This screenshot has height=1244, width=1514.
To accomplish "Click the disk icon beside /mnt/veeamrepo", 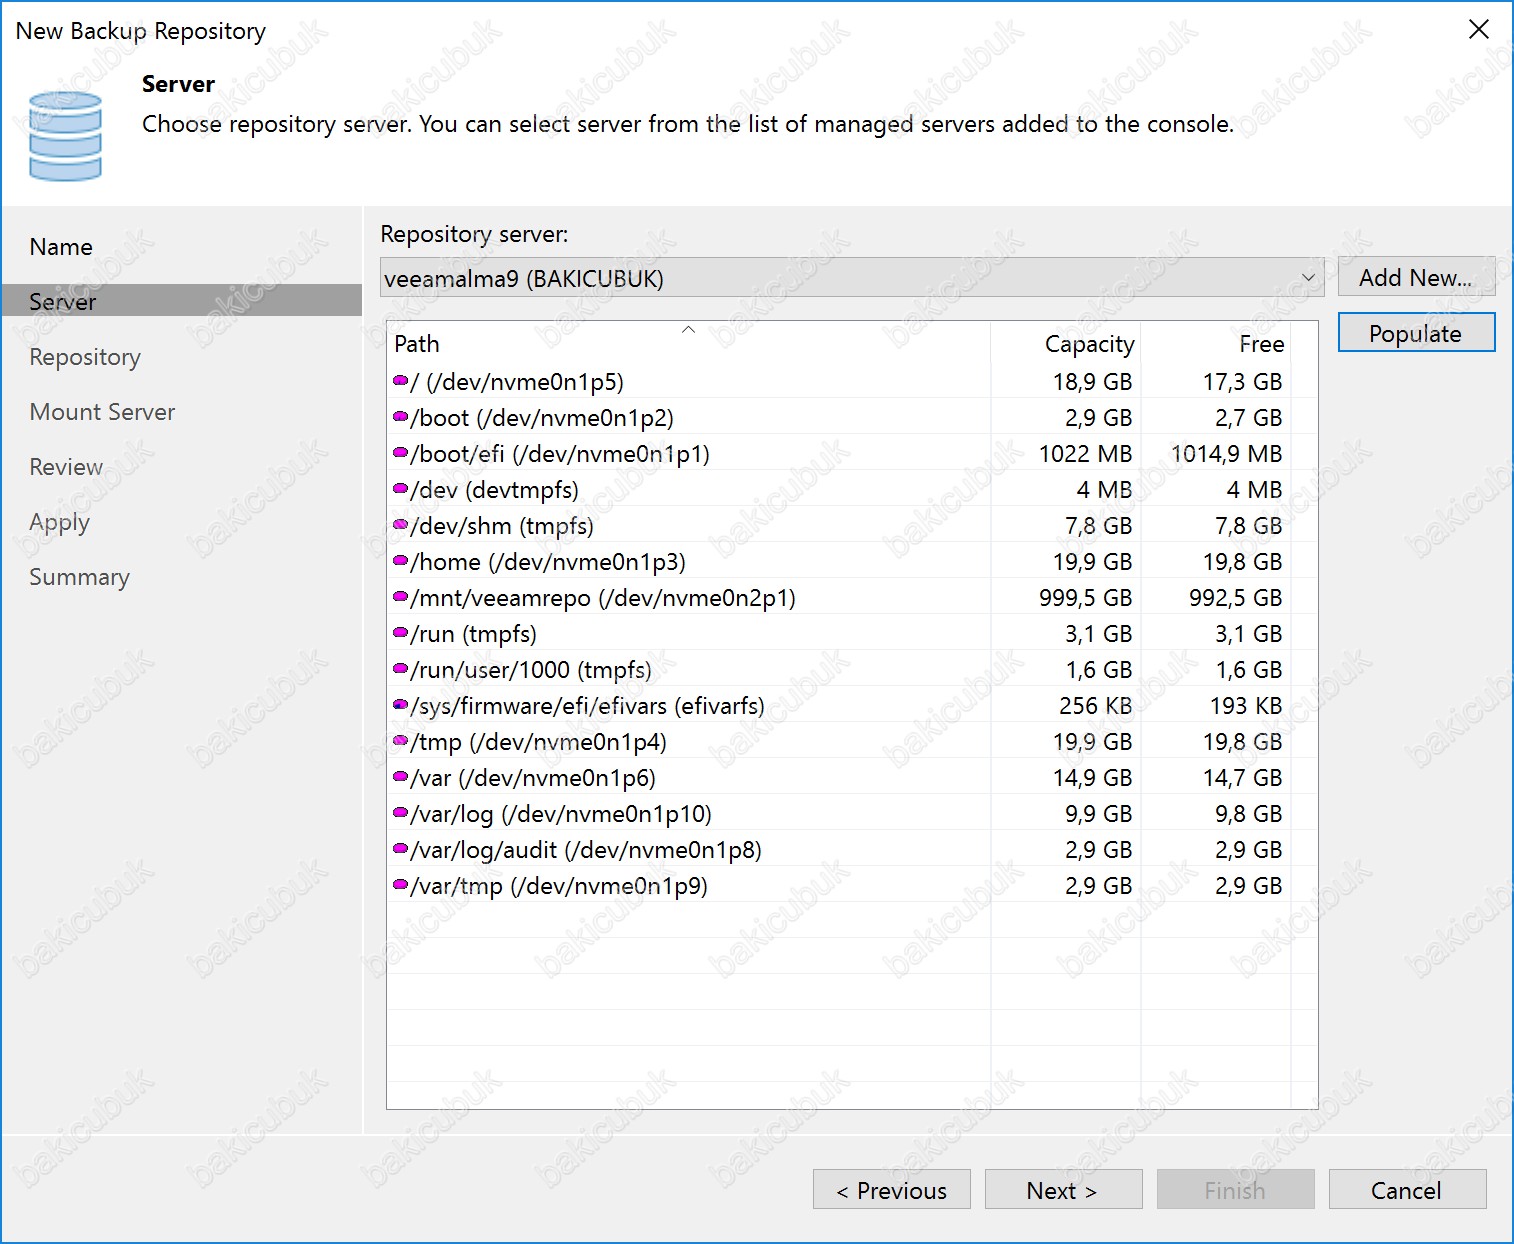I will (x=401, y=597).
